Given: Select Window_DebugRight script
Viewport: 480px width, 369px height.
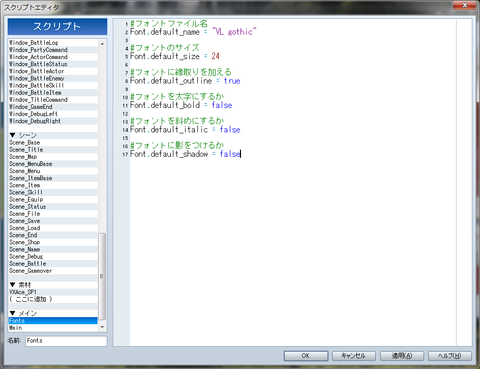Looking at the screenshot, I should tap(53, 121).
